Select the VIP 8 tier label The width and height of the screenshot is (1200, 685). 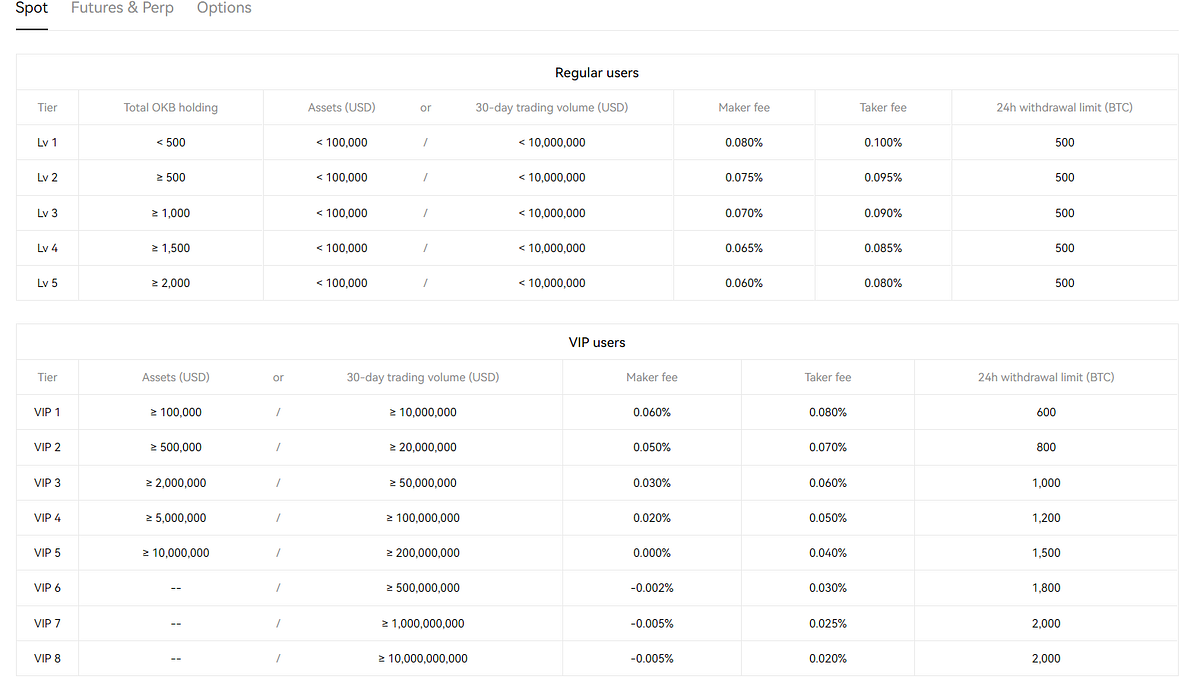click(47, 658)
